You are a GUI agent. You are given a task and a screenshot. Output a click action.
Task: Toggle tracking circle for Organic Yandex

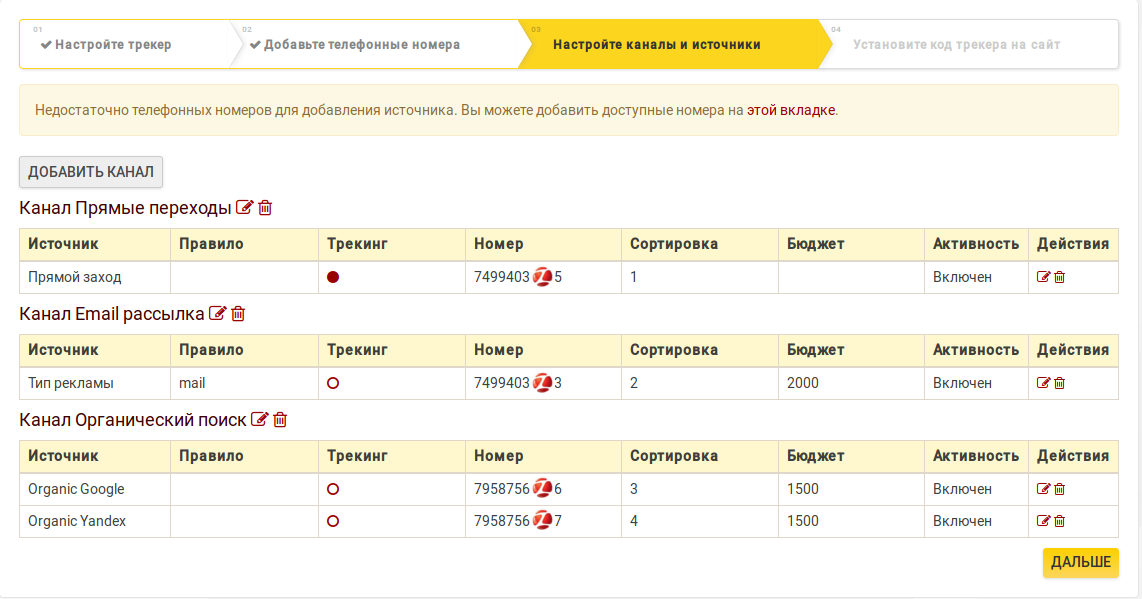(x=333, y=521)
